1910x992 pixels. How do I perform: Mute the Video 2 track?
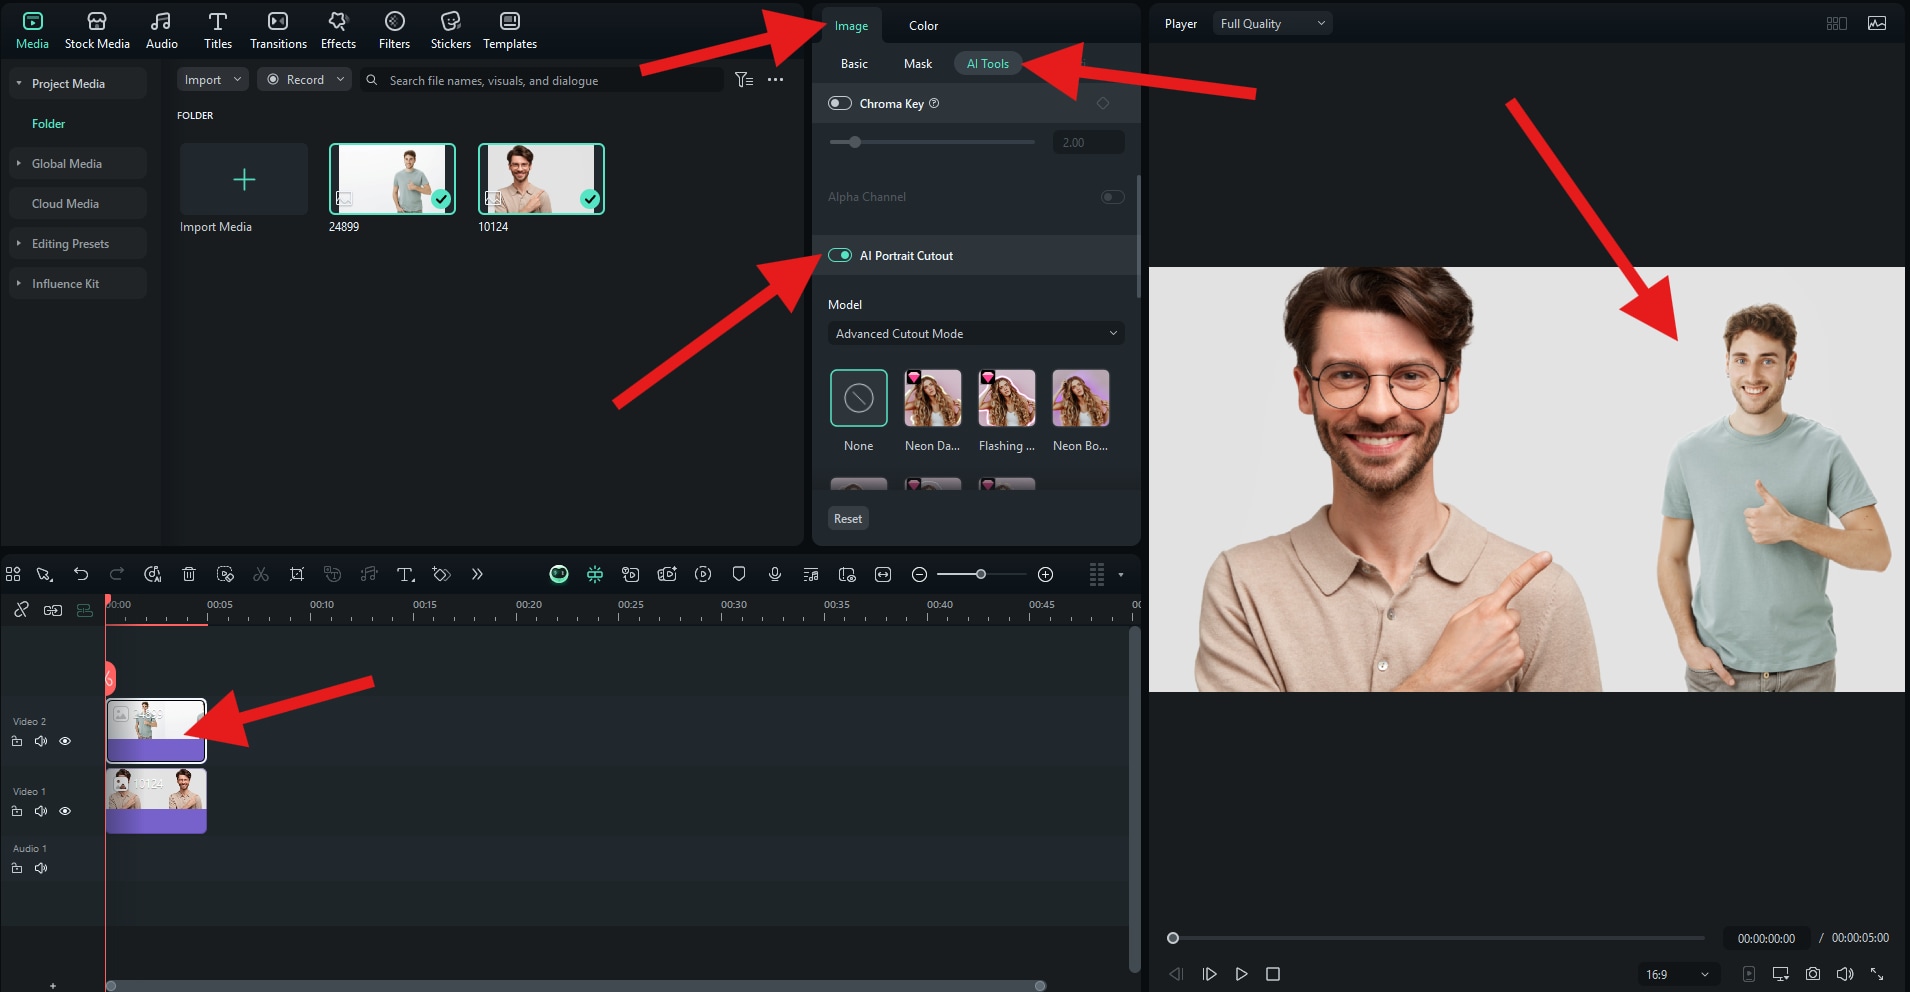(41, 741)
